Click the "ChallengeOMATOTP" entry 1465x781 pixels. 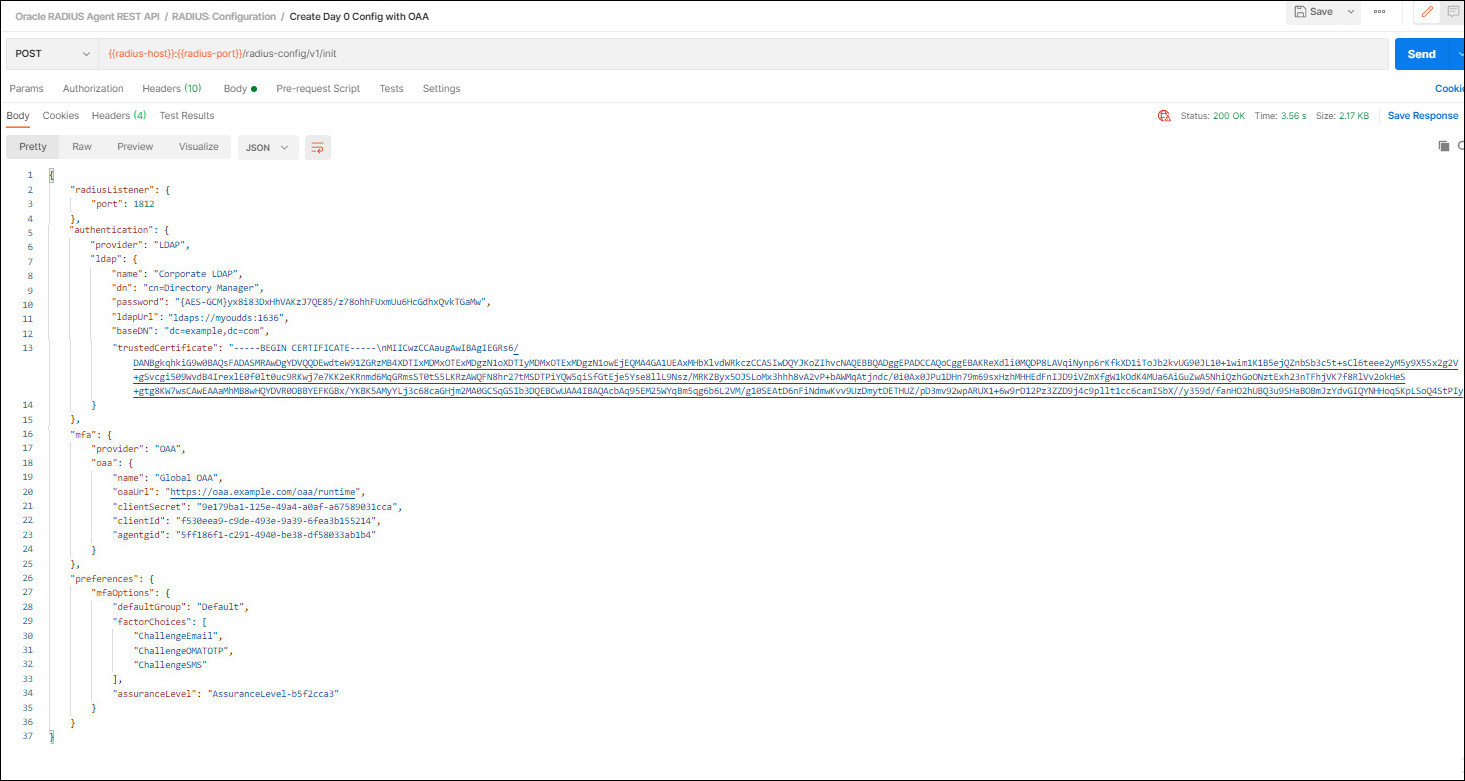(x=182, y=650)
